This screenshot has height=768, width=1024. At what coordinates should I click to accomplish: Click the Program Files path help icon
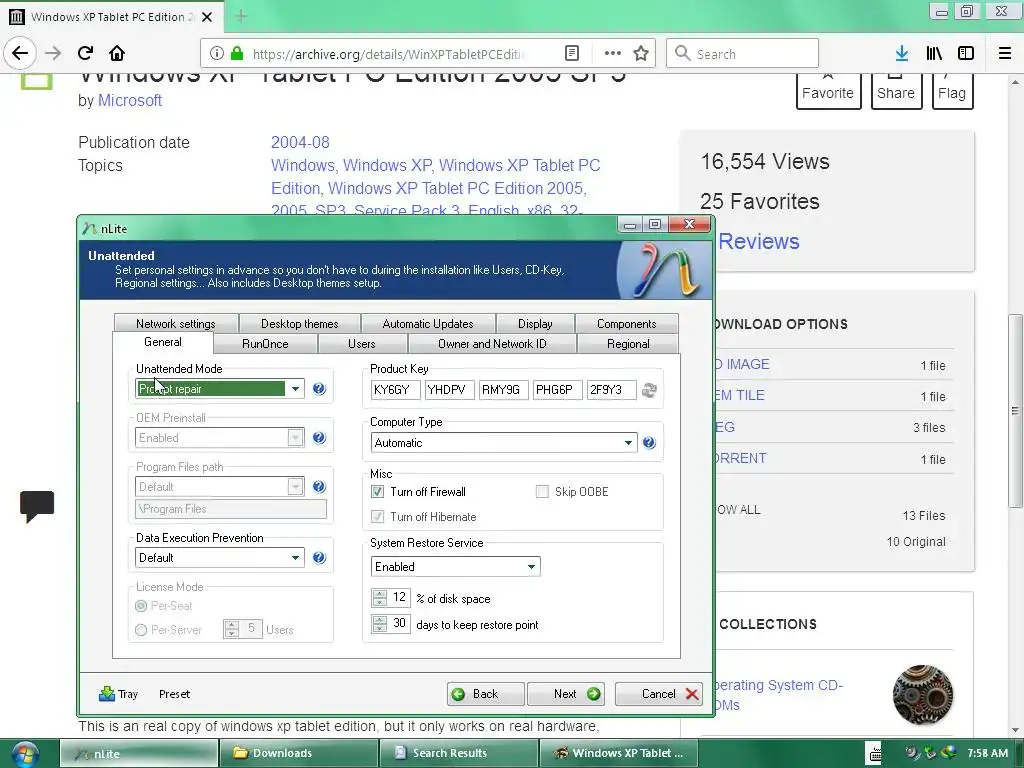[319, 486]
